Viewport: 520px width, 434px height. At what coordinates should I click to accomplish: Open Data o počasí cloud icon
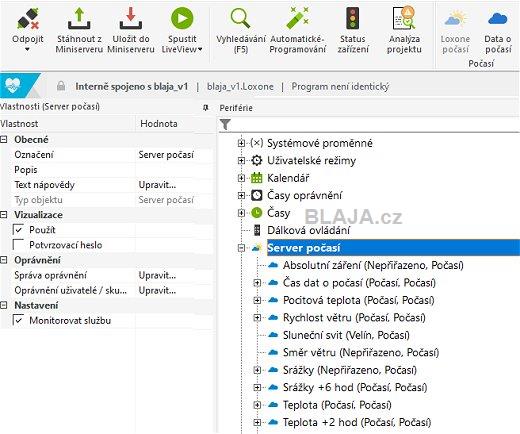[498, 19]
